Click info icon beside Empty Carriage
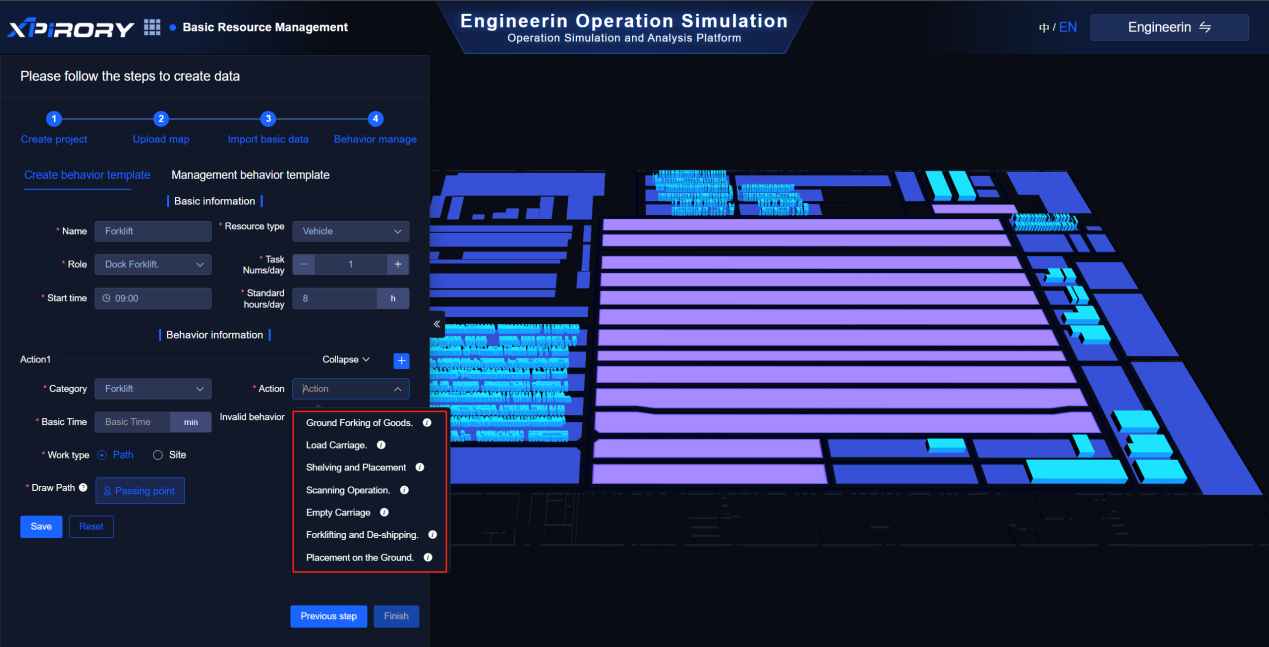This screenshot has height=647, width=1269. coord(384,512)
